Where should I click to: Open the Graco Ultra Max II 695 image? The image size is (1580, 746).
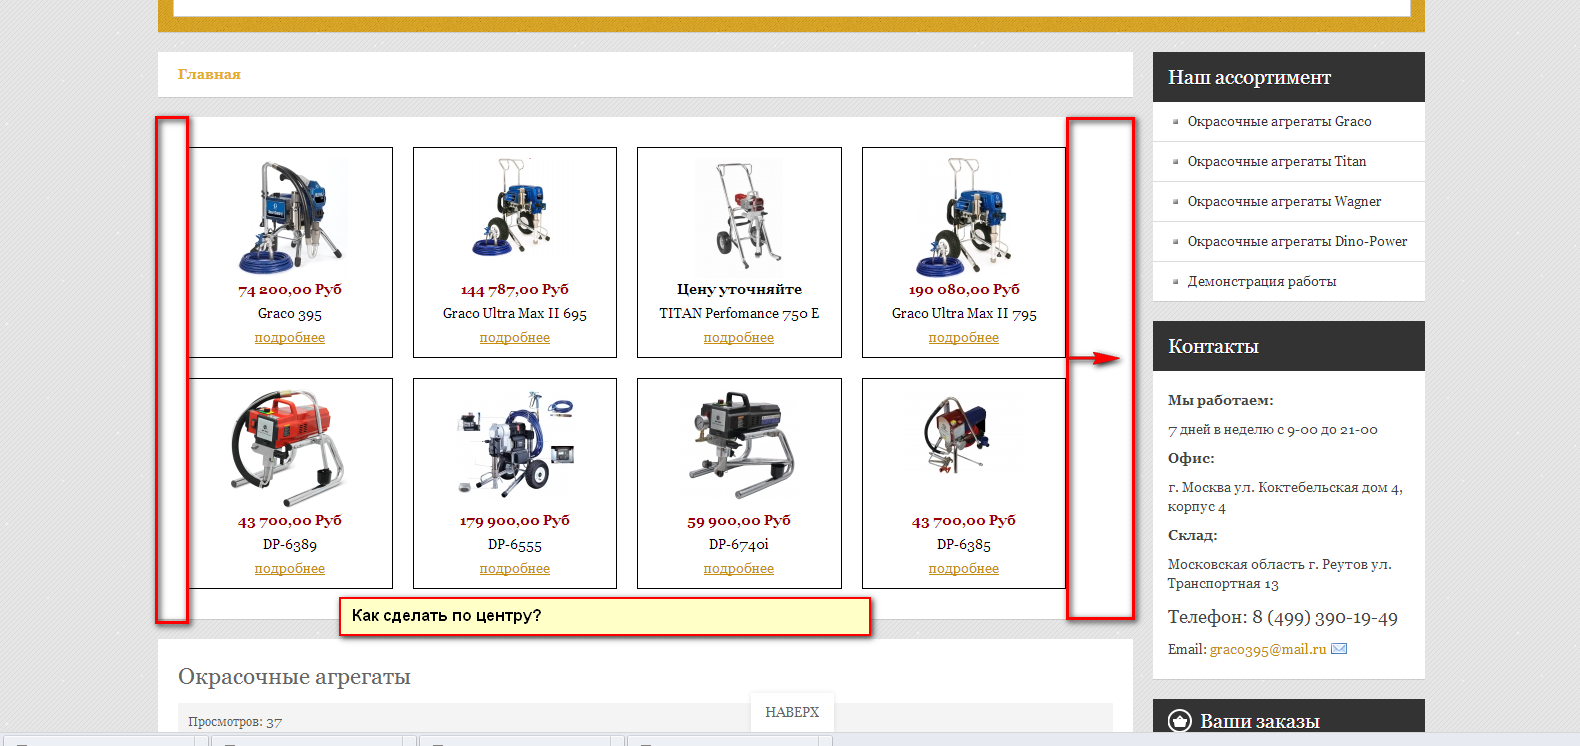[x=515, y=208]
